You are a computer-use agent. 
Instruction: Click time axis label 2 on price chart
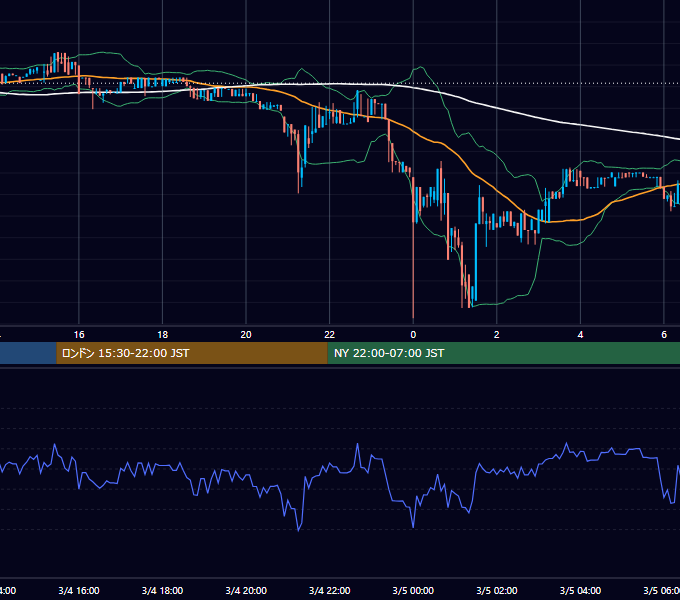point(497,335)
